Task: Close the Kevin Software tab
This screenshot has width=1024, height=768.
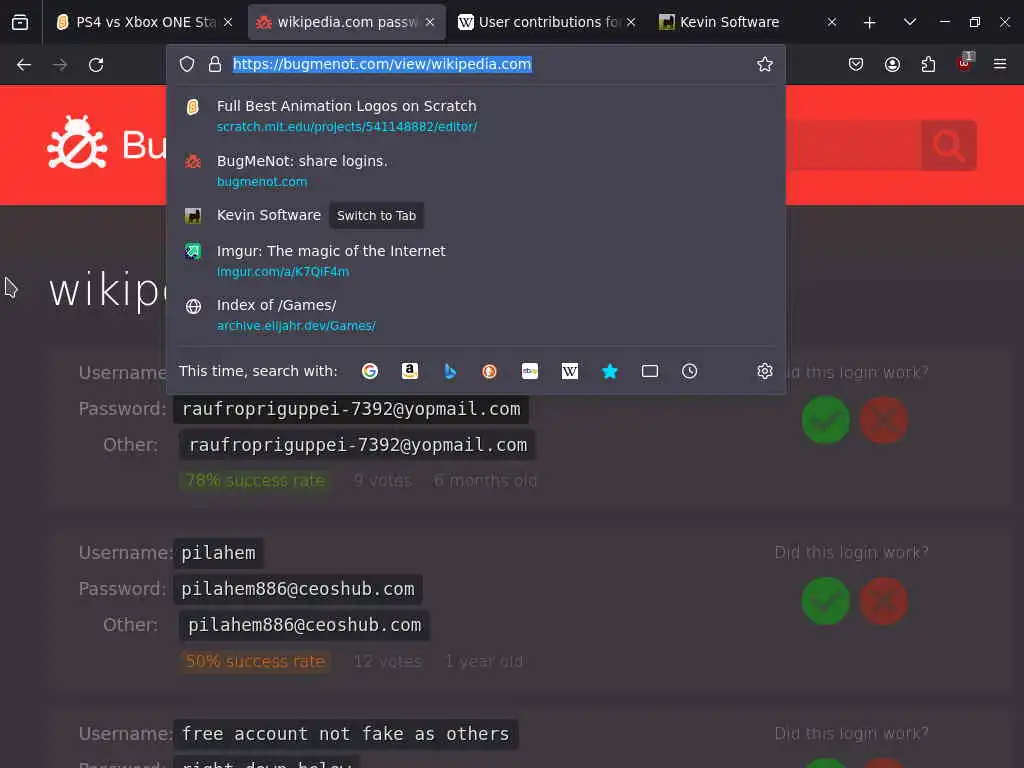Action: pyautogui.click(x=832, y=22)
